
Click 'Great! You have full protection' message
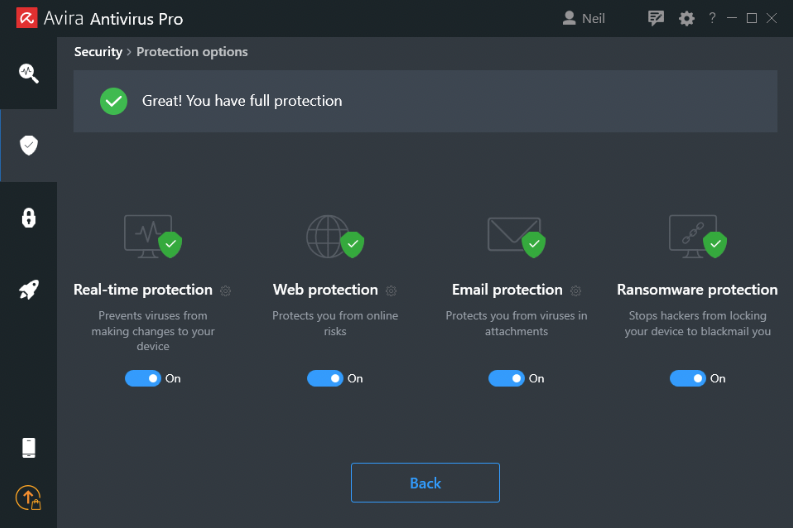click(242, 101)
